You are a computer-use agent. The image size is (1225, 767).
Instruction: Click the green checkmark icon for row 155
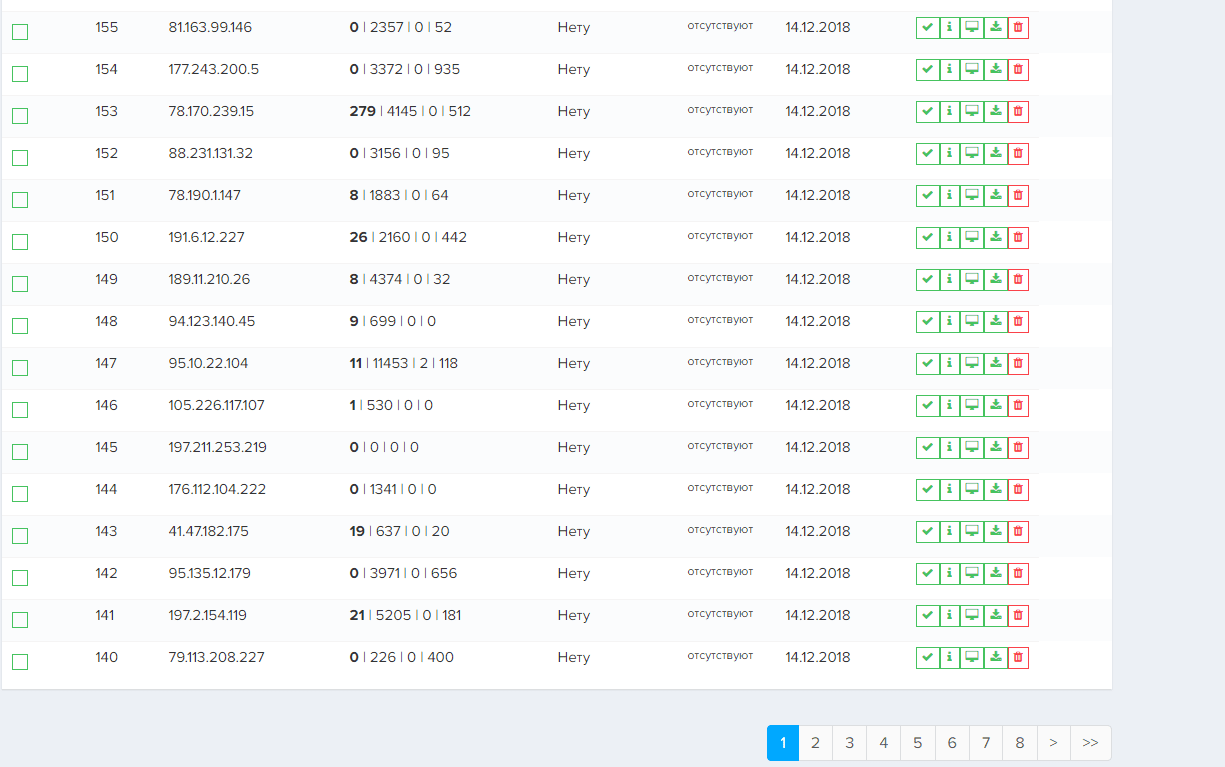928,28
